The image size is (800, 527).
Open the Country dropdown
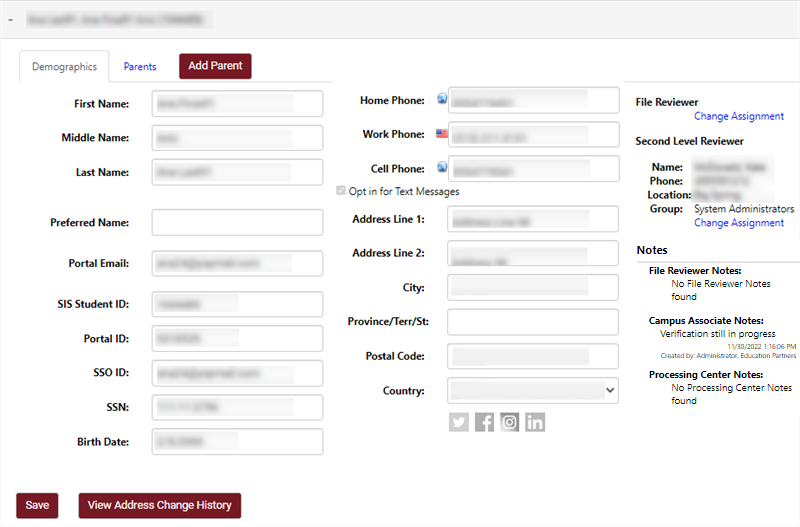(x=532, y=390)
